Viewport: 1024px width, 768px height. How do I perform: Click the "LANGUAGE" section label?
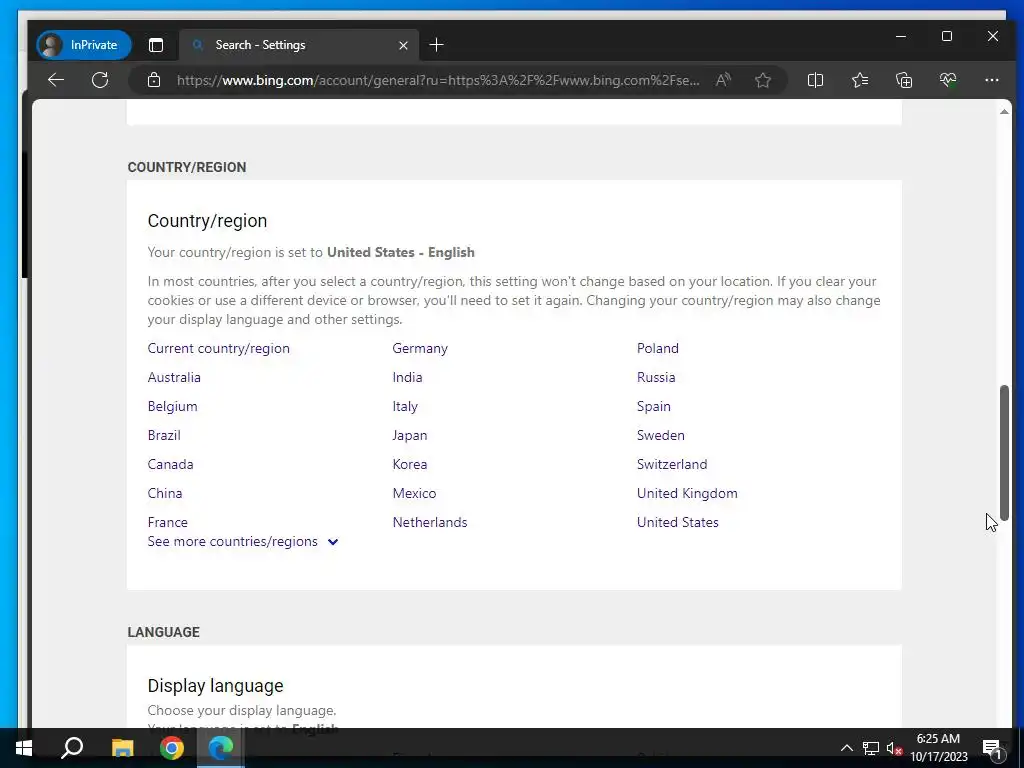pos(163,632)
